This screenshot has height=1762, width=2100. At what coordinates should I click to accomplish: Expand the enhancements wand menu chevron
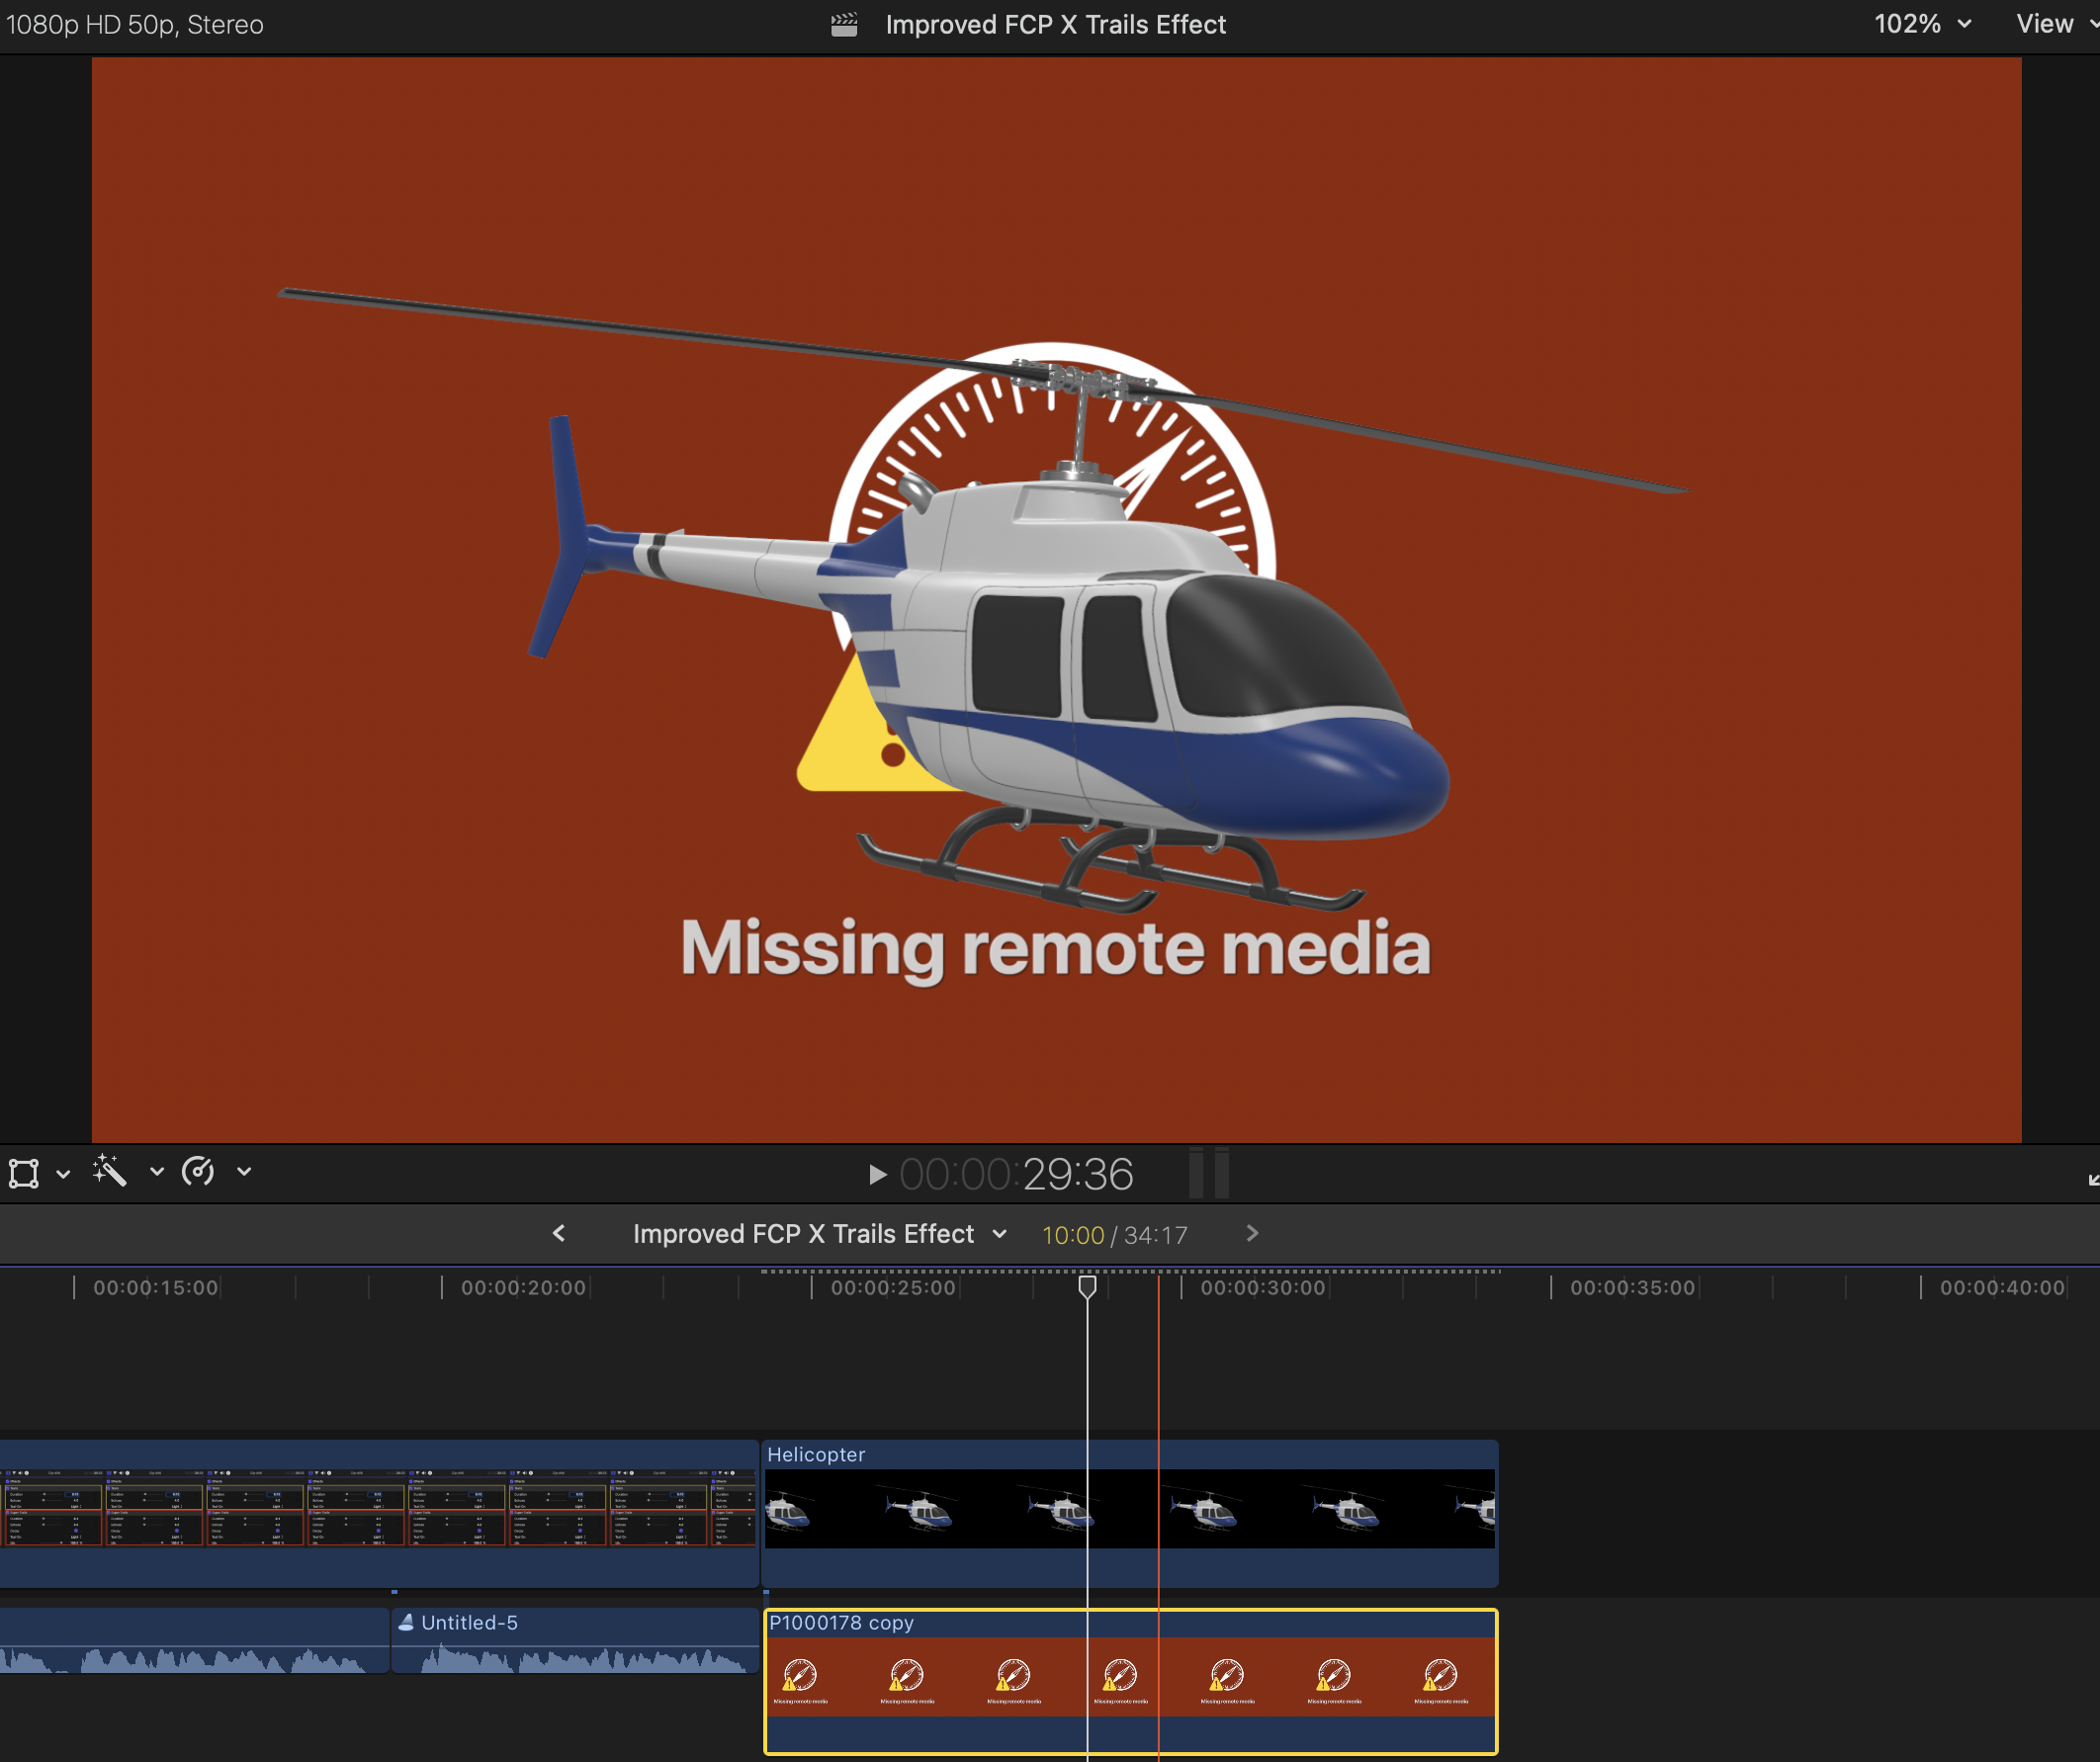click(156, 1172)
